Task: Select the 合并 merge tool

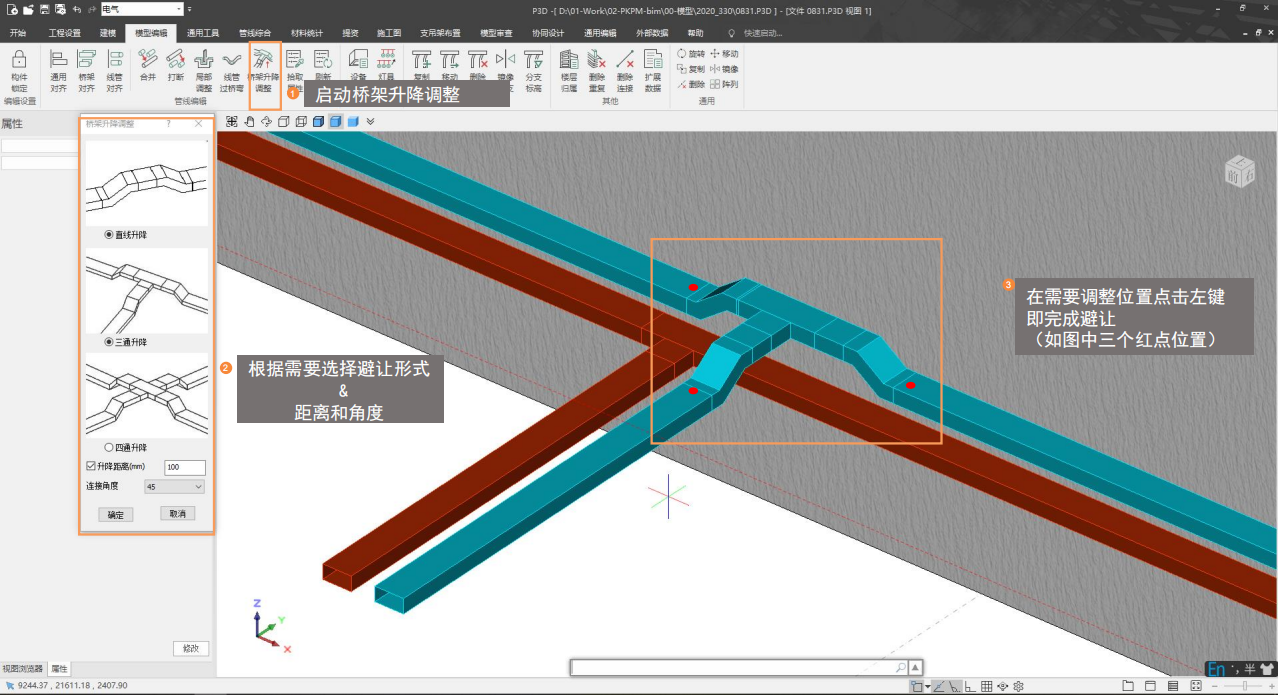Action: [x=148, y=66]
